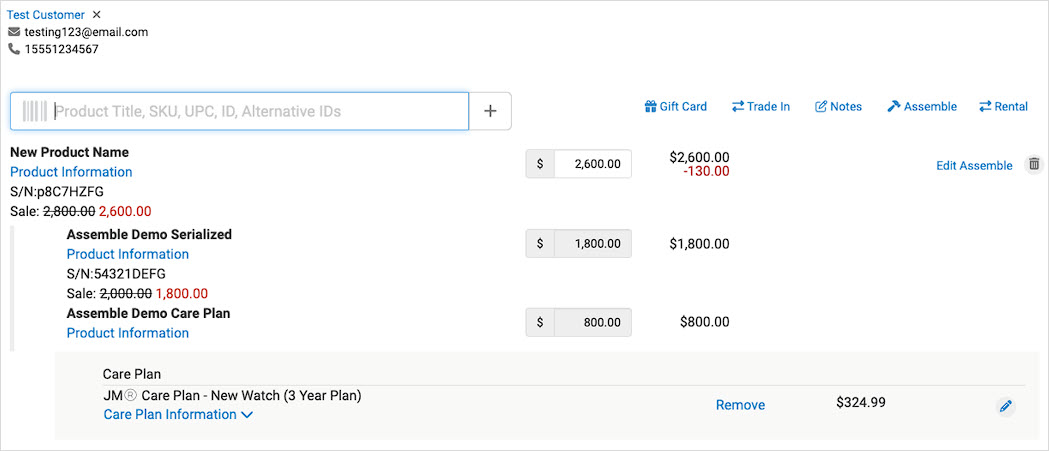Viewport: 1049px width, 451px height.
Task: Click the plus button next to search
Action: click(x=490, y=111)
